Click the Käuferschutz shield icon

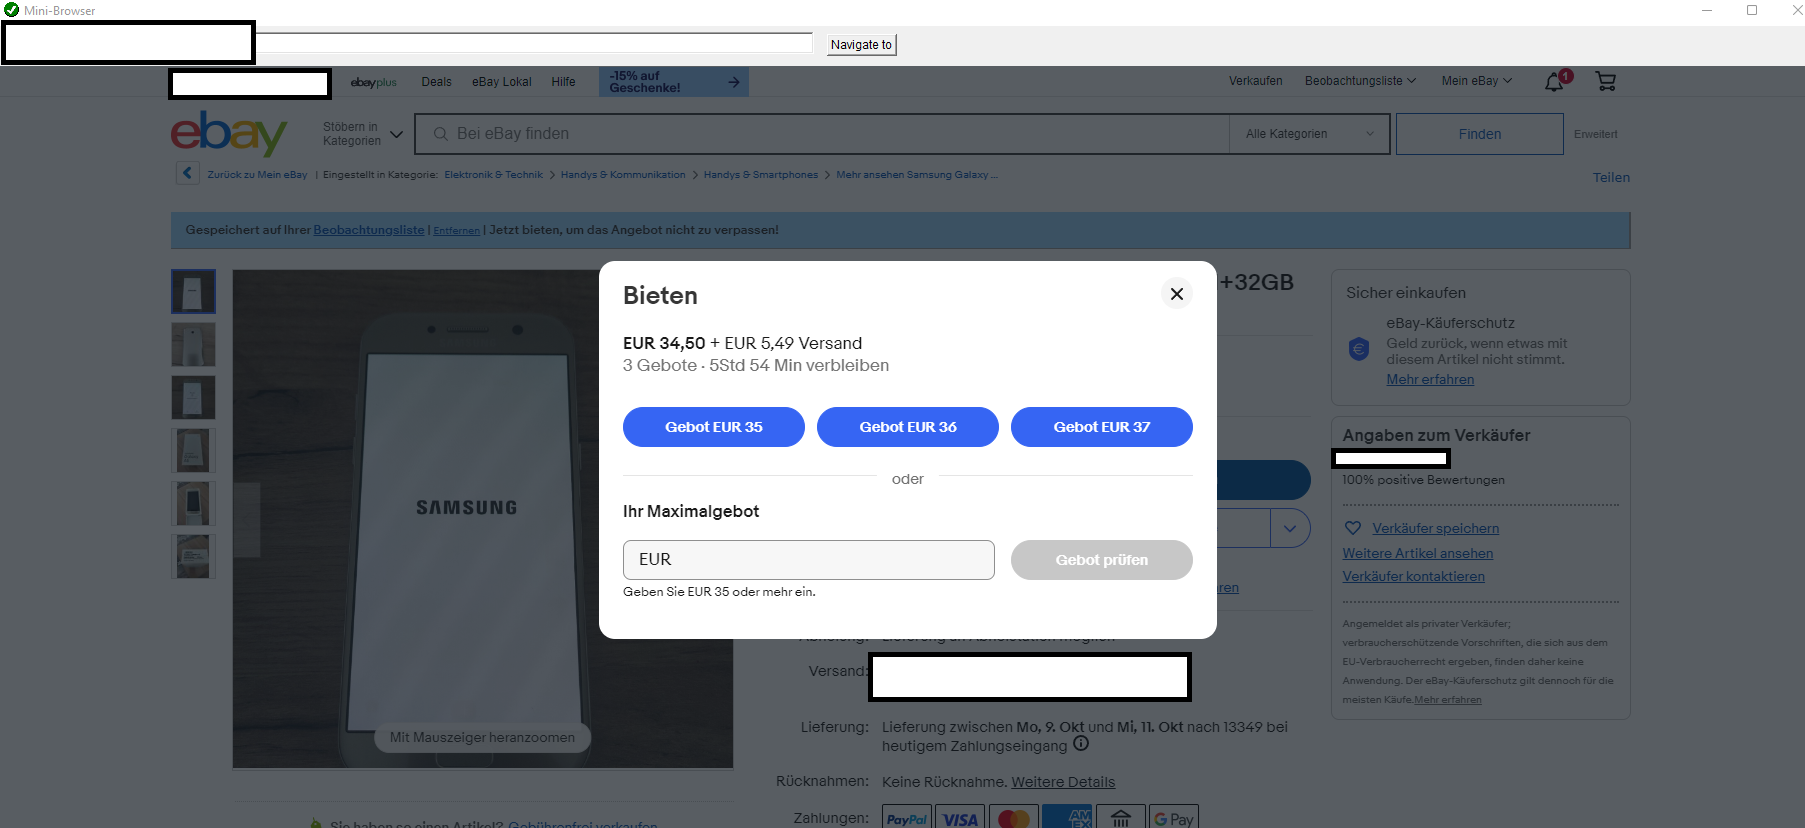[1359, 349]
